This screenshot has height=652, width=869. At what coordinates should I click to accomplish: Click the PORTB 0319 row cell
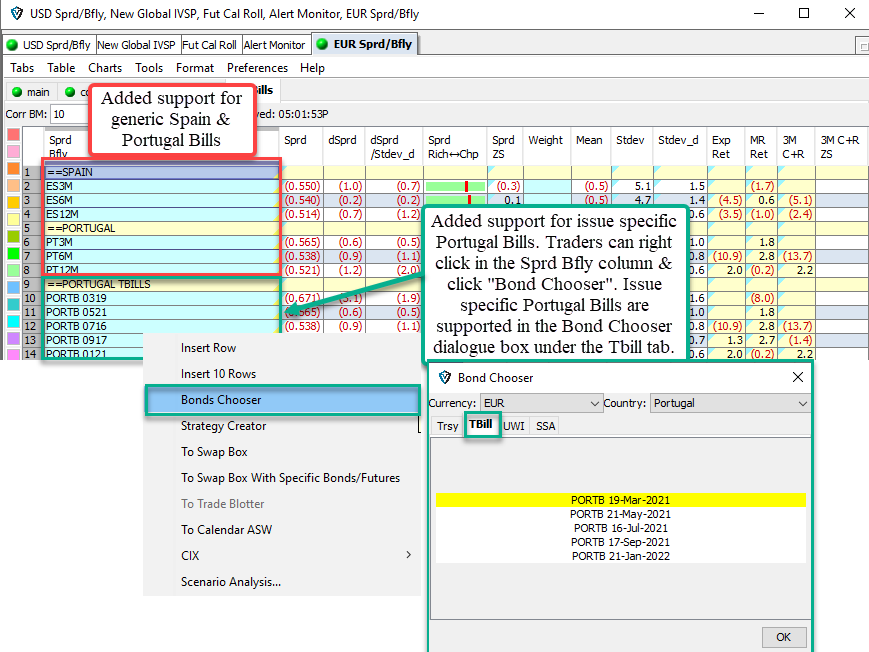(x=162, y=298)
